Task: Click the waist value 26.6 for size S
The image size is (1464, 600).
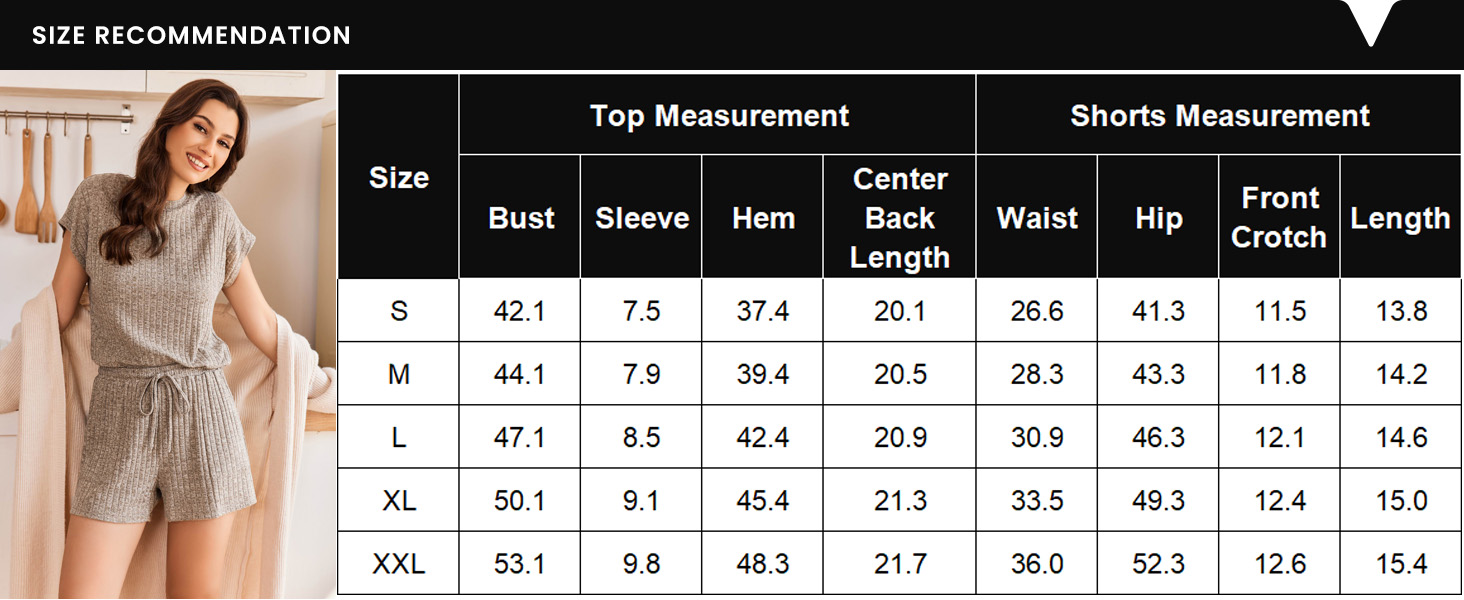Action: tap(1037, 311)
